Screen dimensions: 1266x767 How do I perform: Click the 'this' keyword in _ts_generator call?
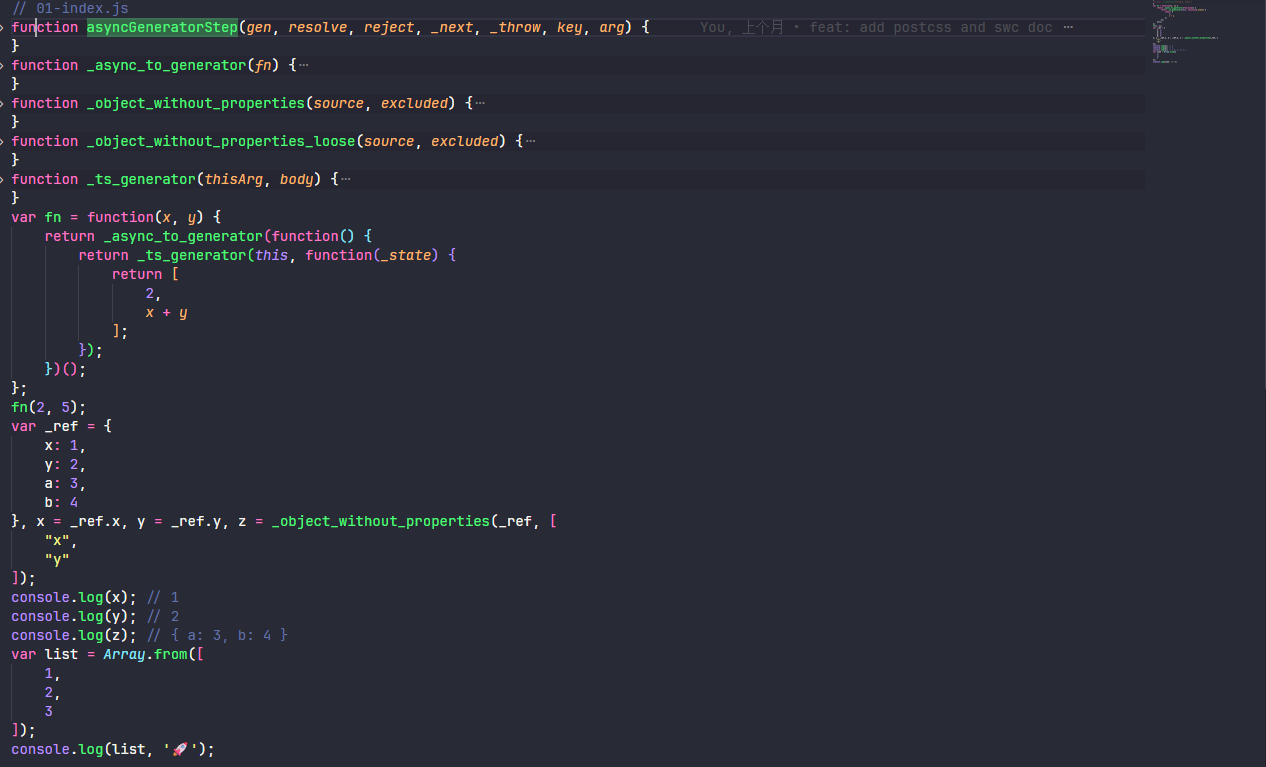click(x=271, y=255)
